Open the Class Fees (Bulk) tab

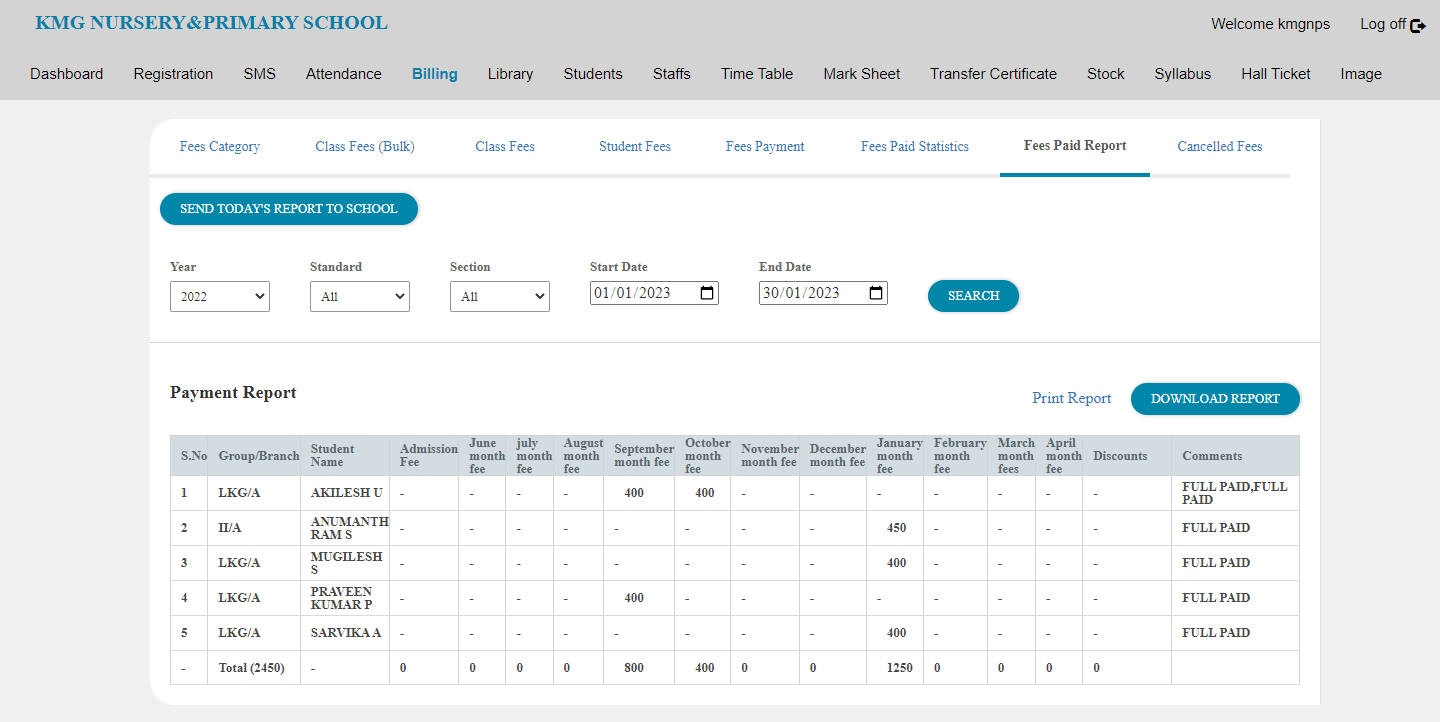pyautogui.click(x=364, y=146)
